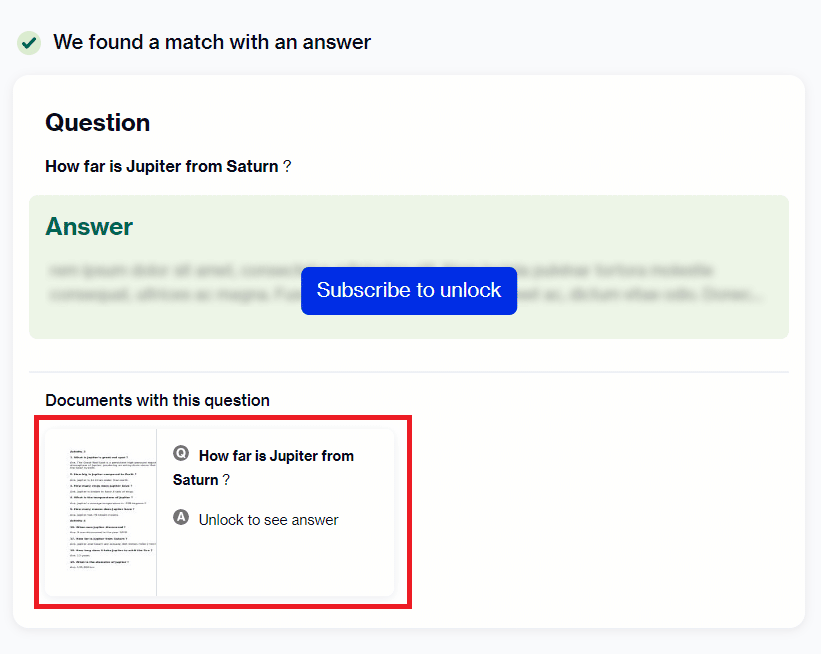Click the green Answer heading
Image resolution: width=821 pixels, height=654 pixels.
(89, 227)
